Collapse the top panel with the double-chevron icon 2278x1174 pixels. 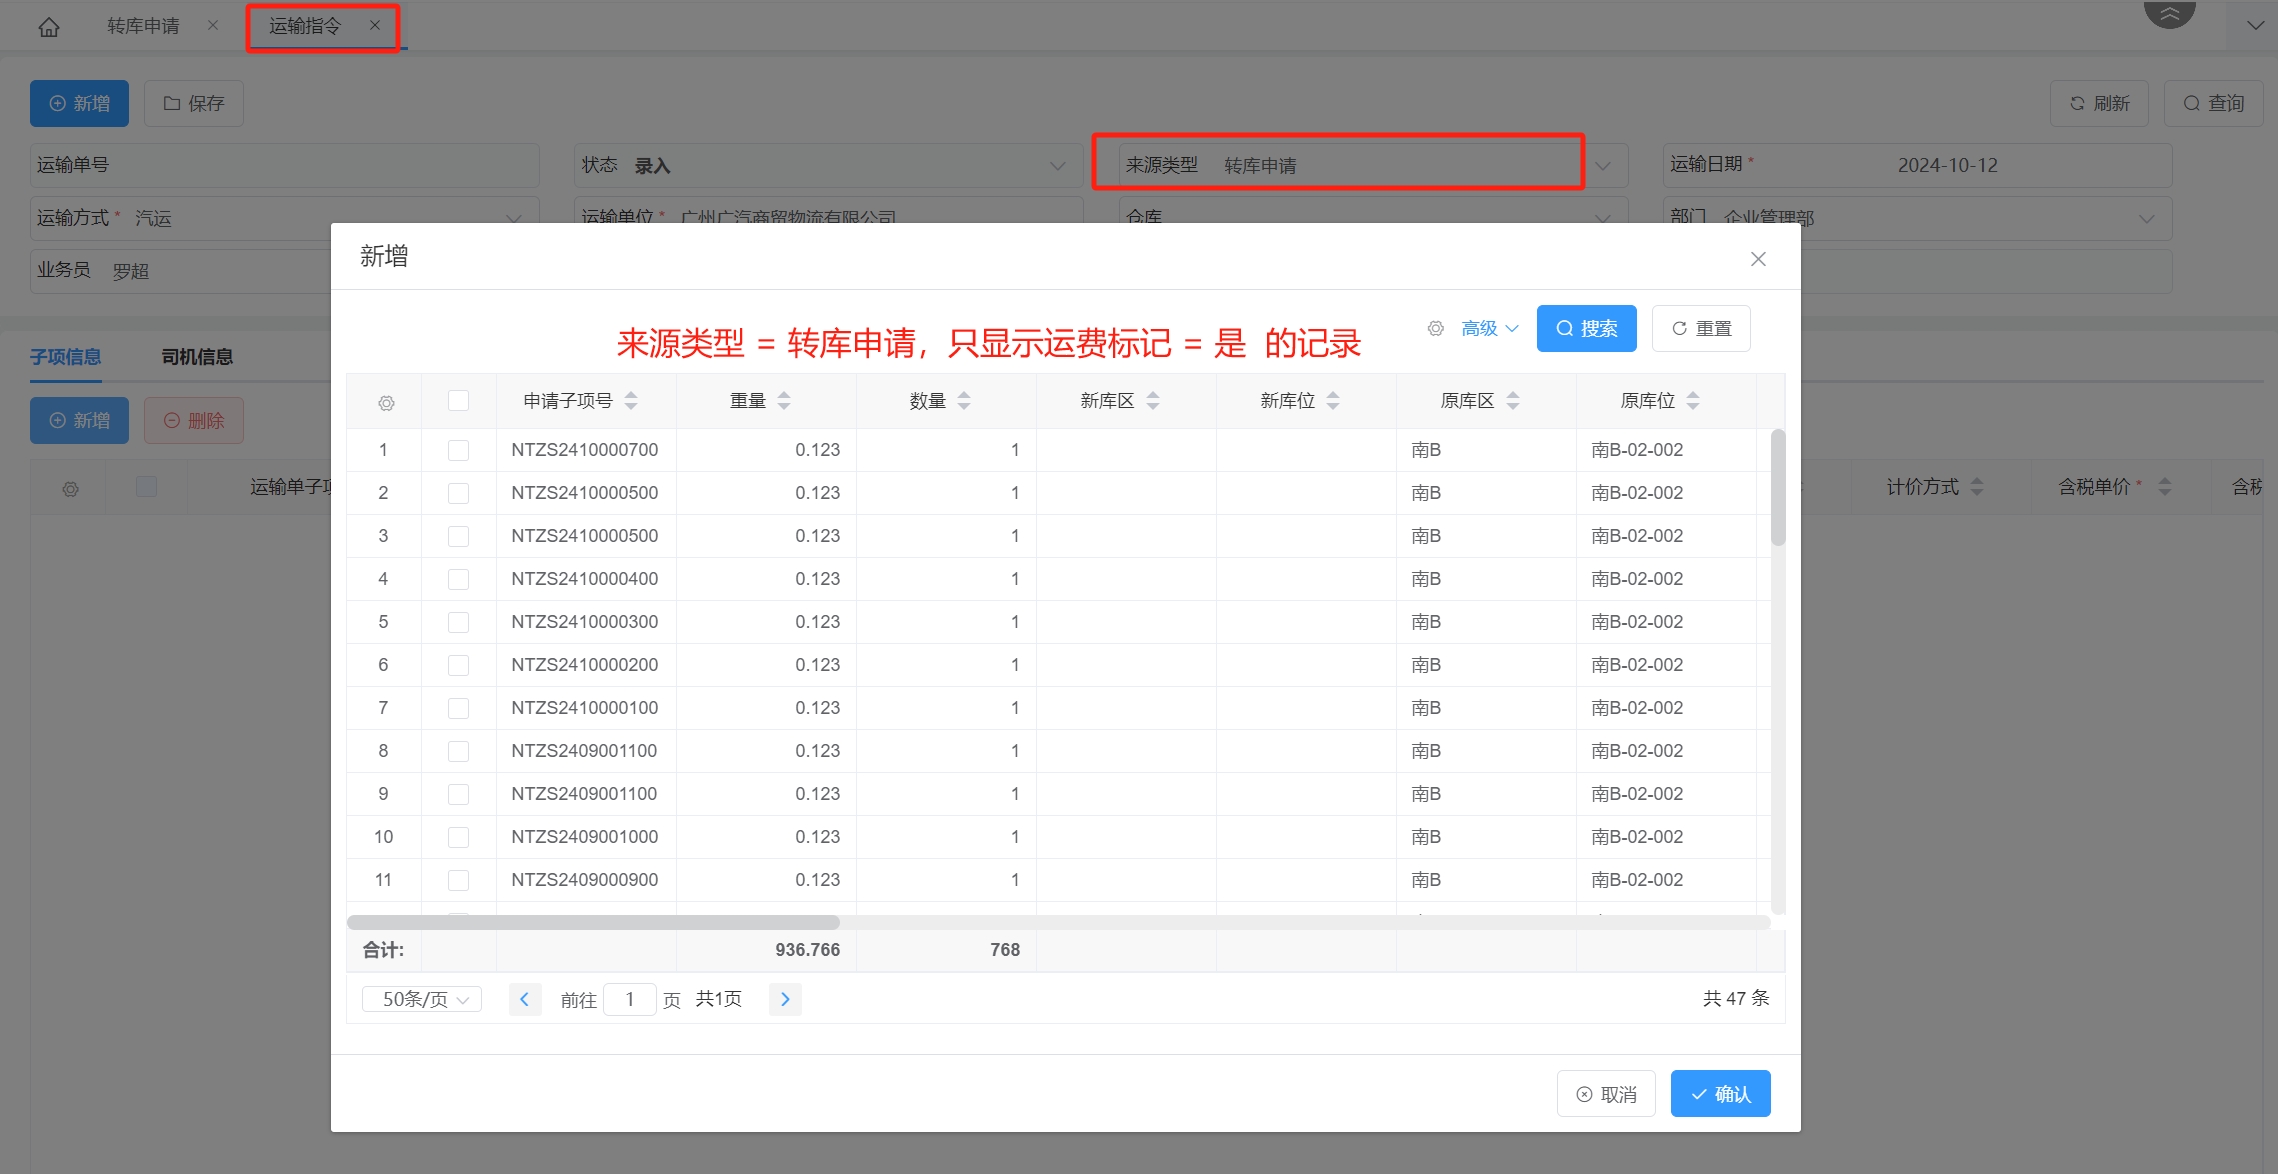(2169, 13)
